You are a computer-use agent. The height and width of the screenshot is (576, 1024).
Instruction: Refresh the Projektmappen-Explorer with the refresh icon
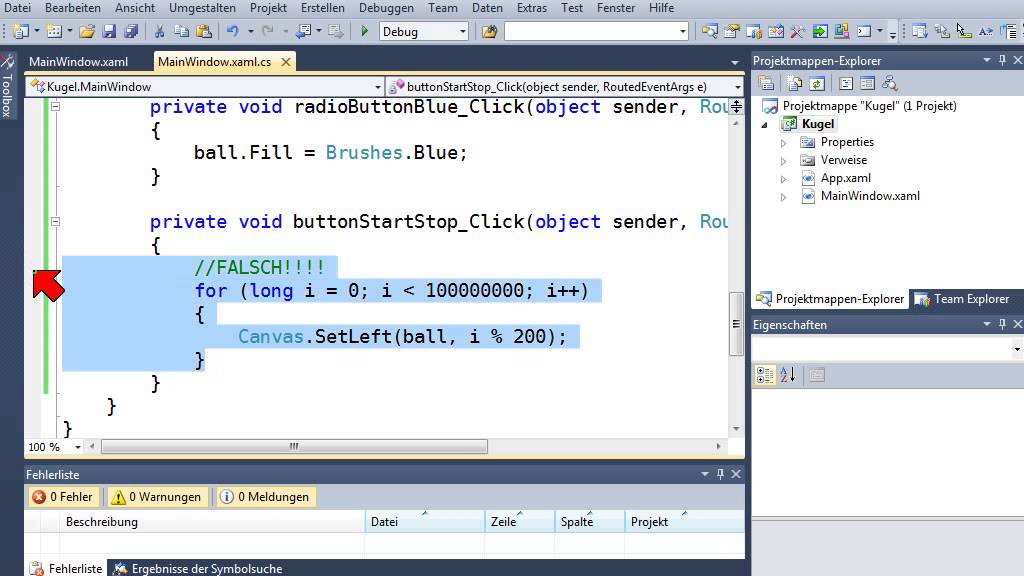(816, 84)
